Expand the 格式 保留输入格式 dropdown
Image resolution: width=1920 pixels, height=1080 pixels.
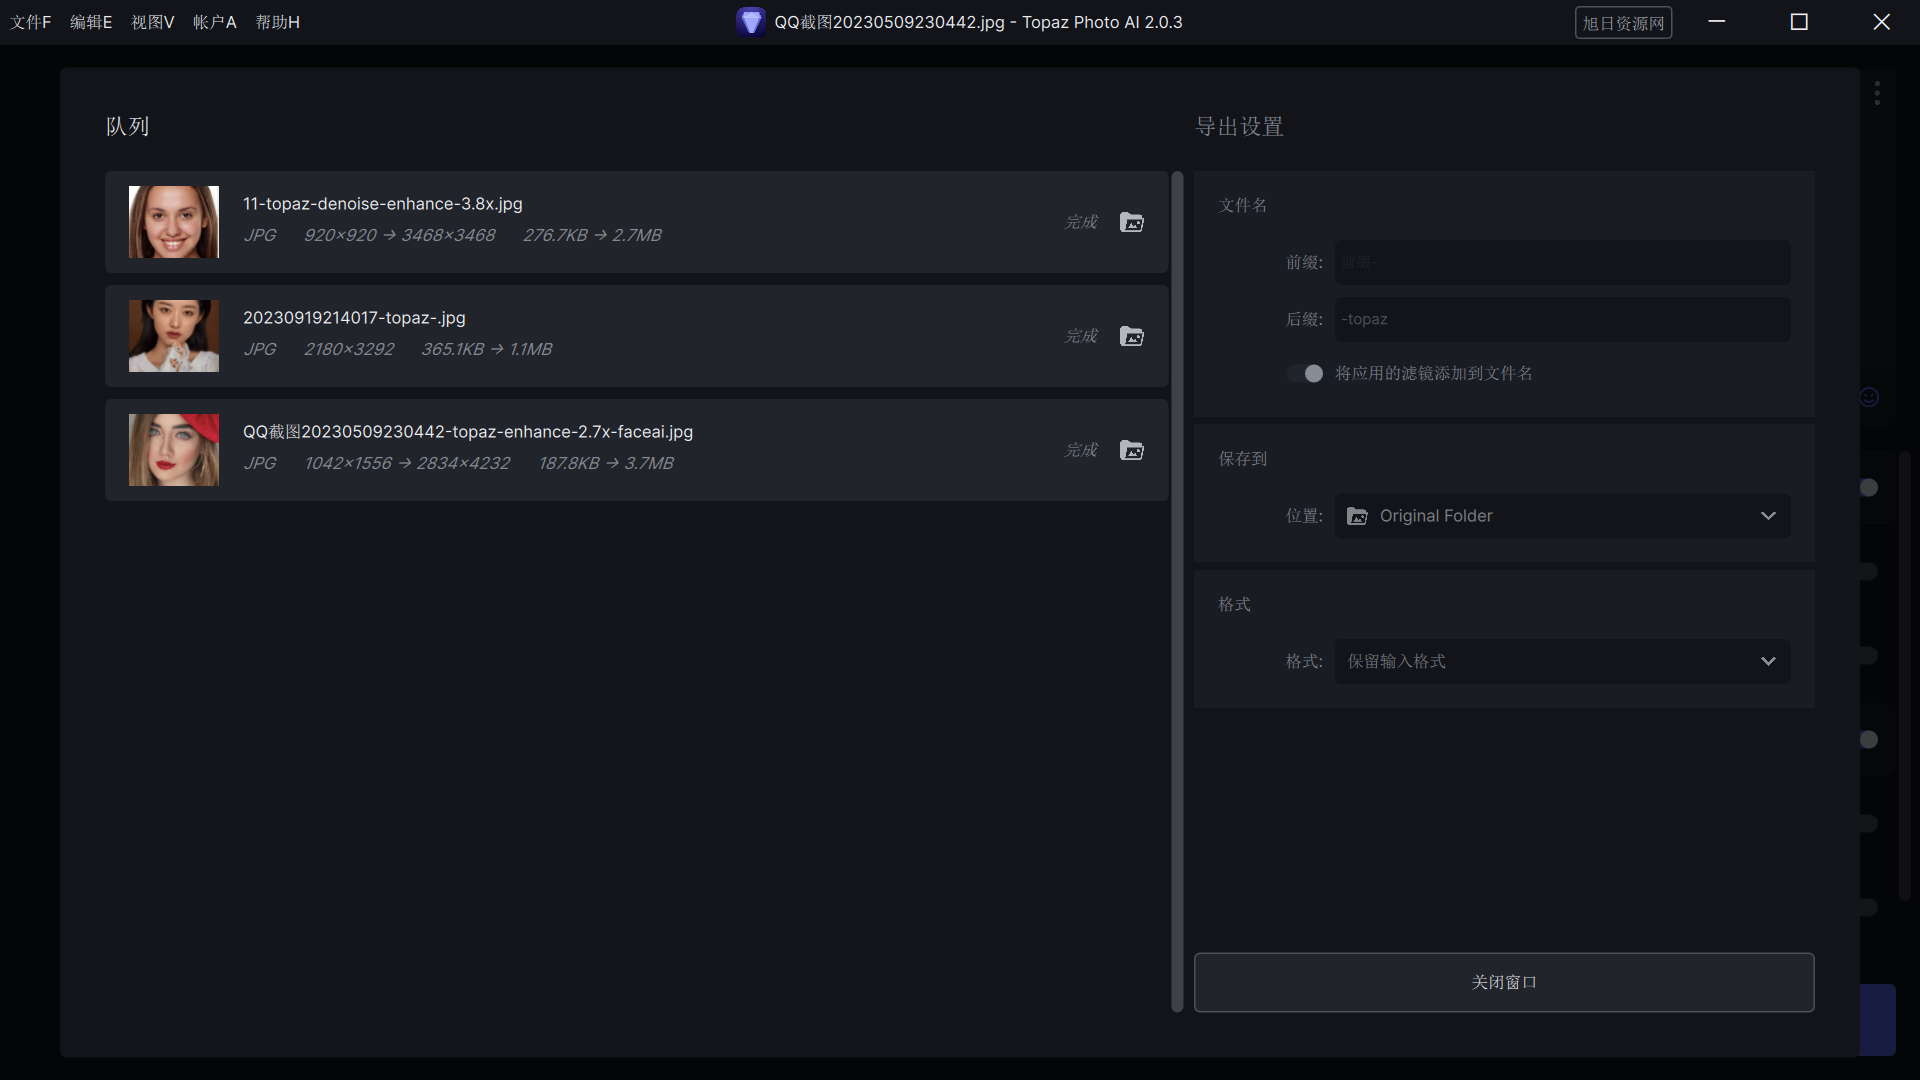point(1562,661)
